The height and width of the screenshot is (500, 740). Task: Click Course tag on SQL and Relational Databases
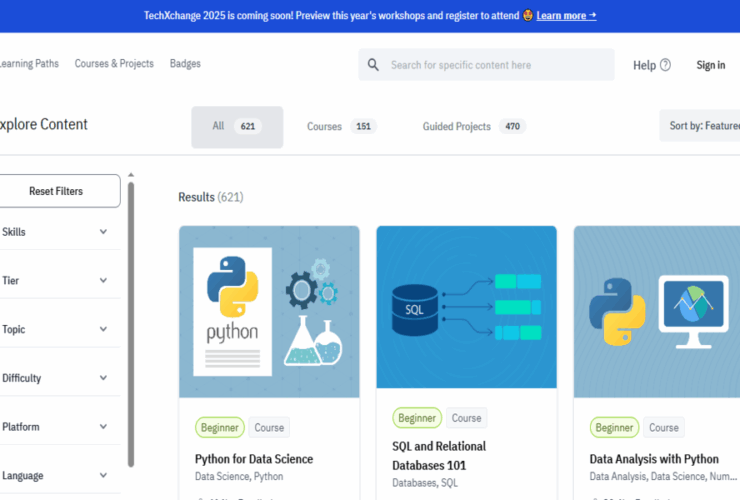tap(466, 418)
